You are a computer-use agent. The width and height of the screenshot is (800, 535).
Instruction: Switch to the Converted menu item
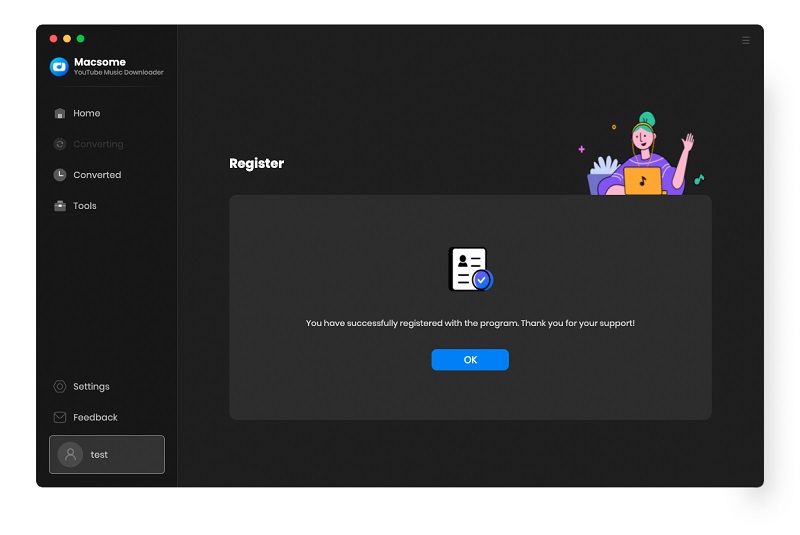pyautogui.click(x=97, y=175)
